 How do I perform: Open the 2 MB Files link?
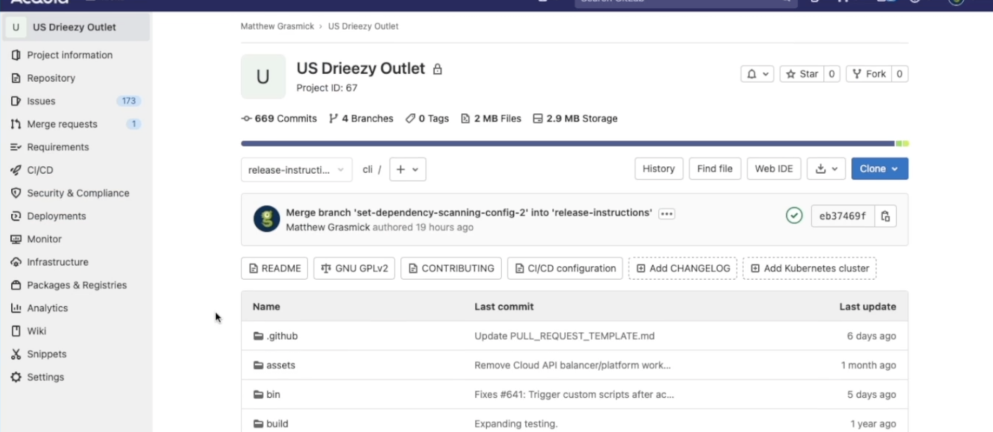[x=491, y=118]
